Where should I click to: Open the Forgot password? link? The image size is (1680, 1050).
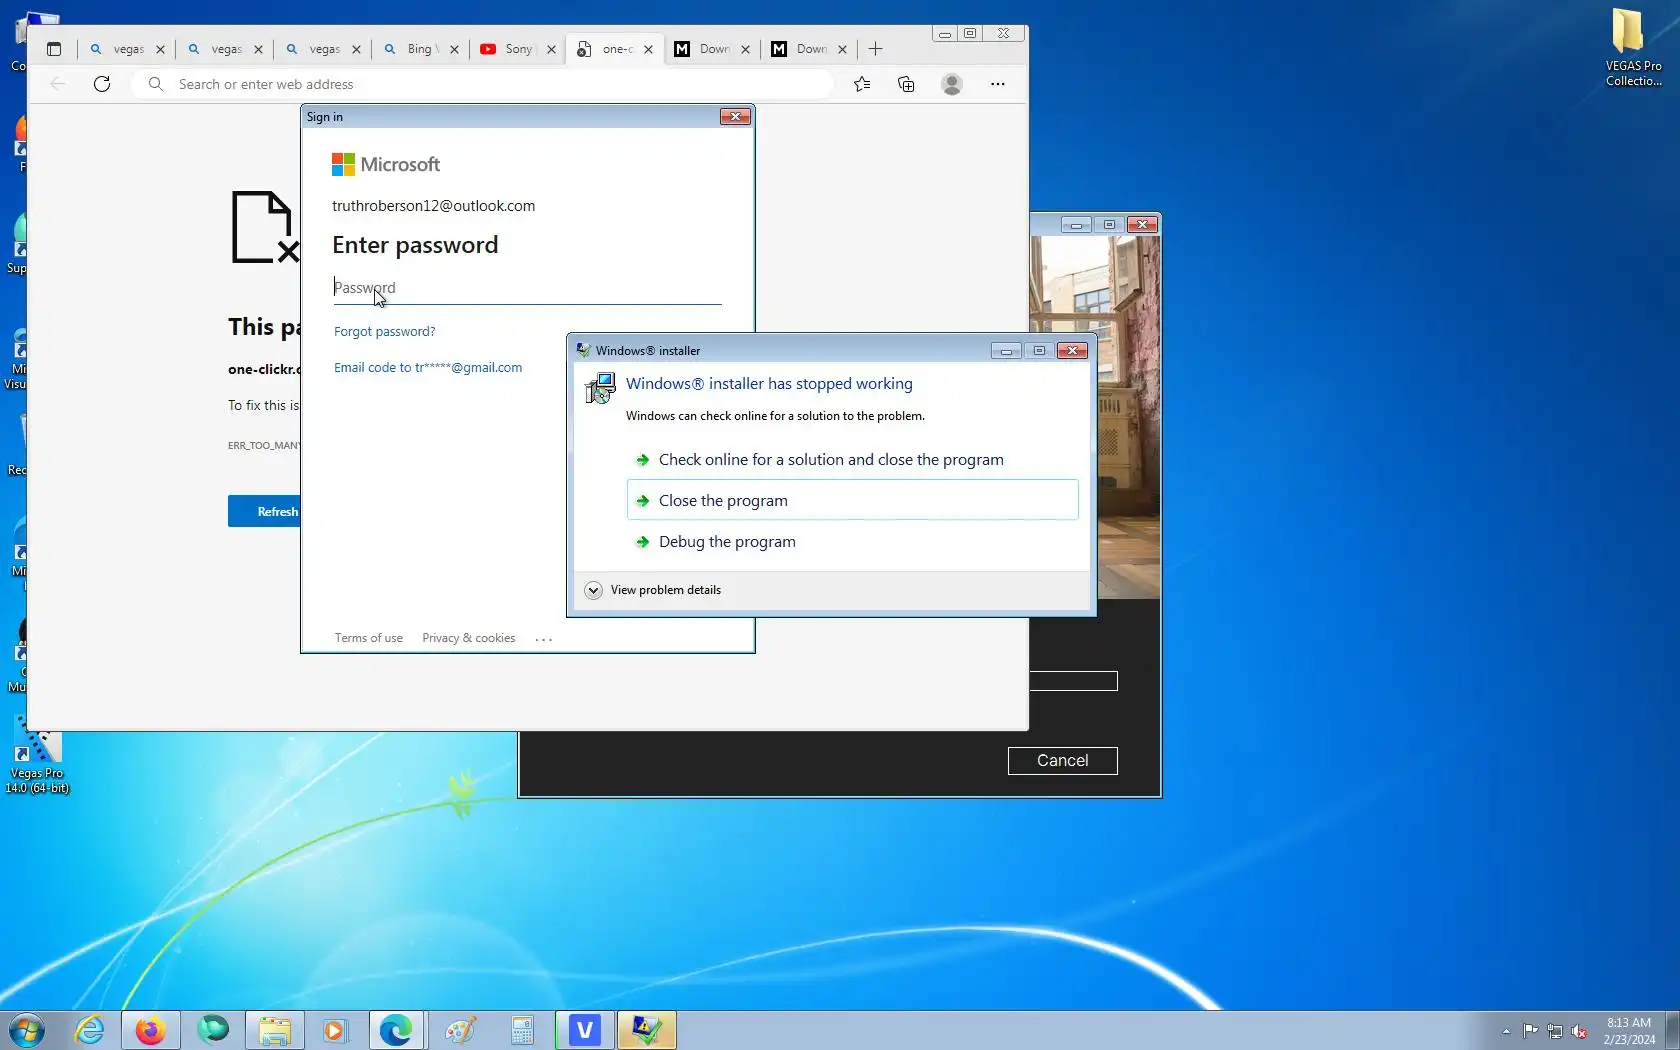click(x=384, y=331)
